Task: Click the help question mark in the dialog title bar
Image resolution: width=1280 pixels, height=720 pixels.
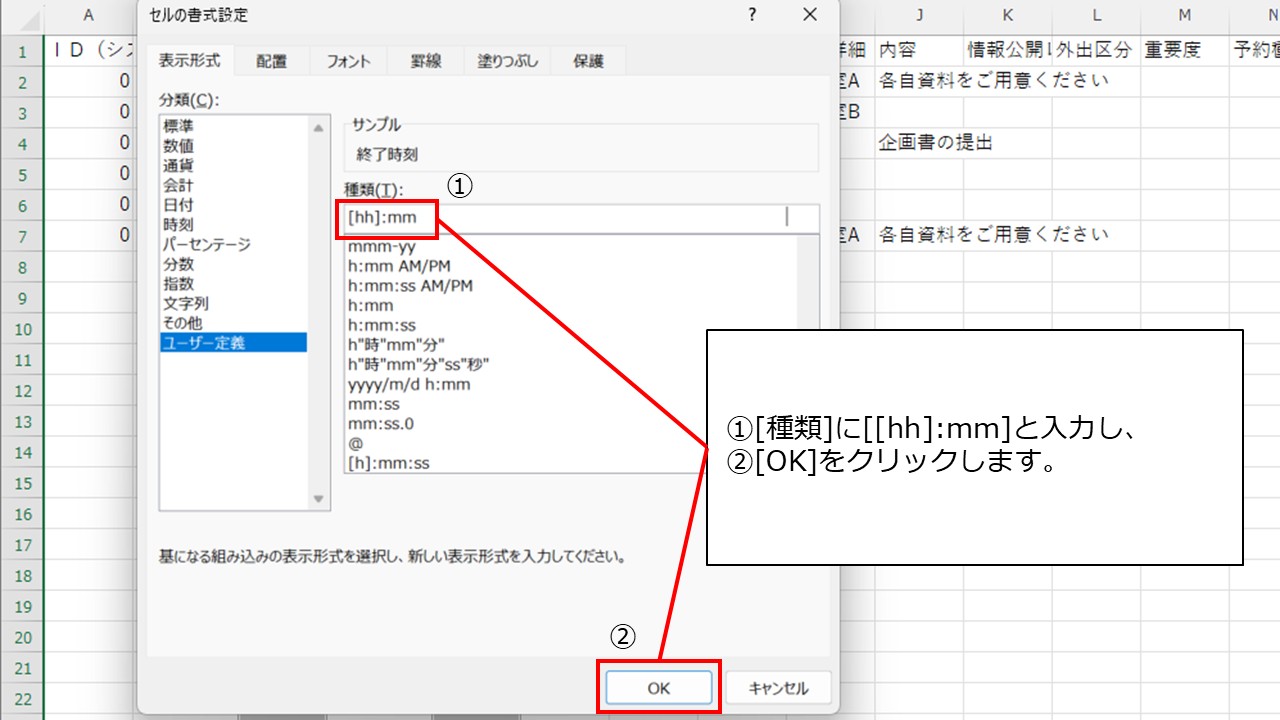Action: coord(752,14)
